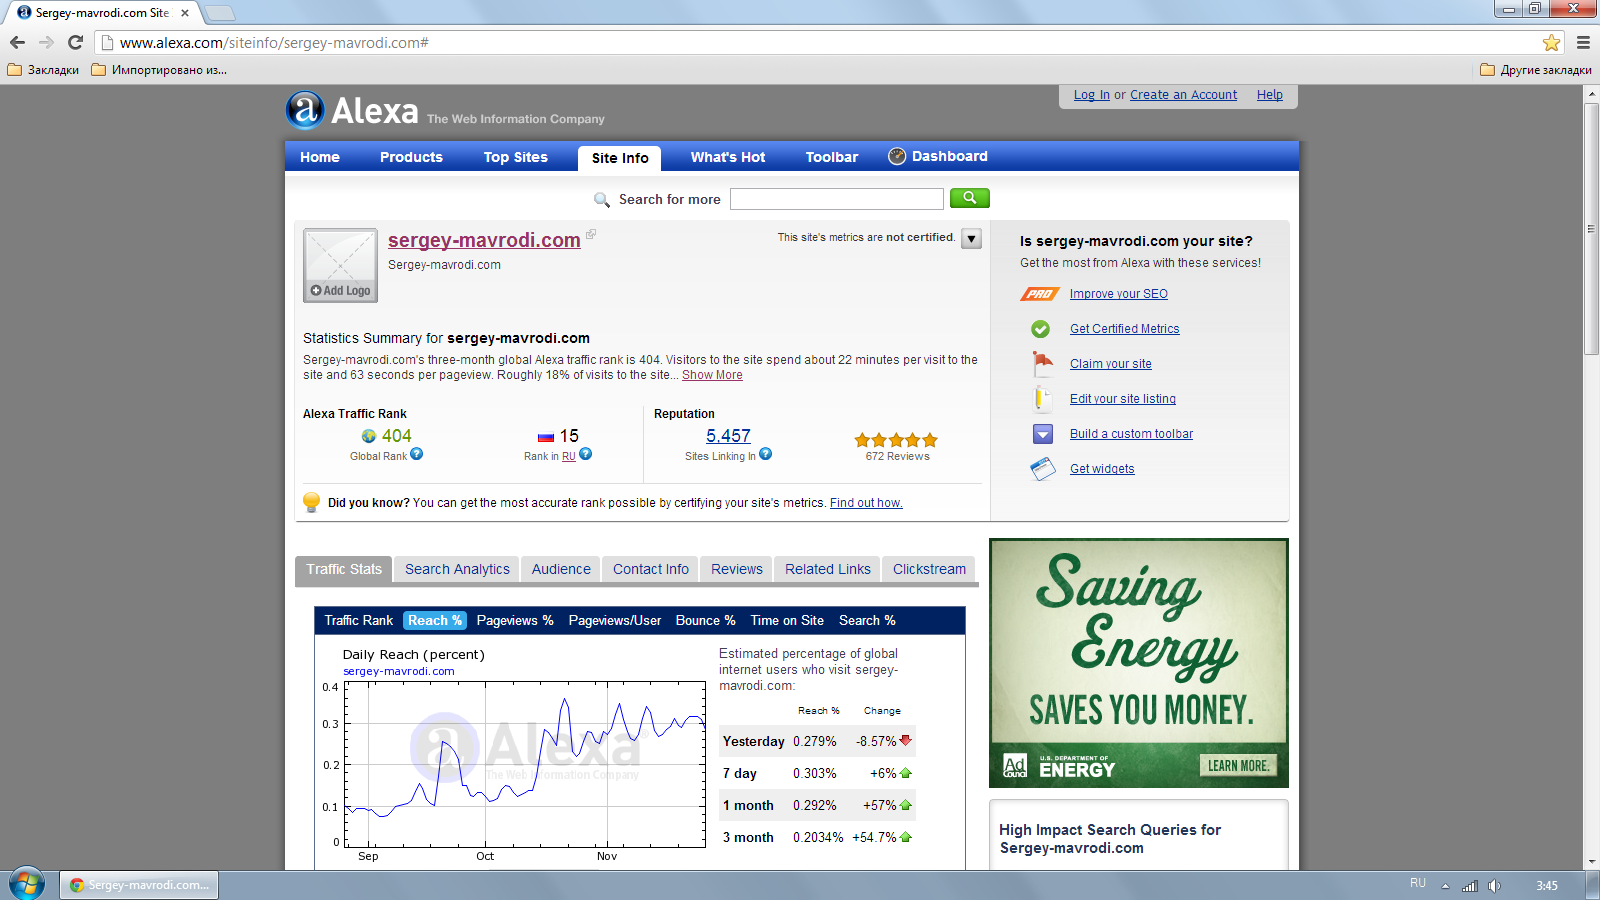This screenshot has height=900, width=1600.
Task: Click the pencil Edit site listing icon
Action: tap(1041, 398)
